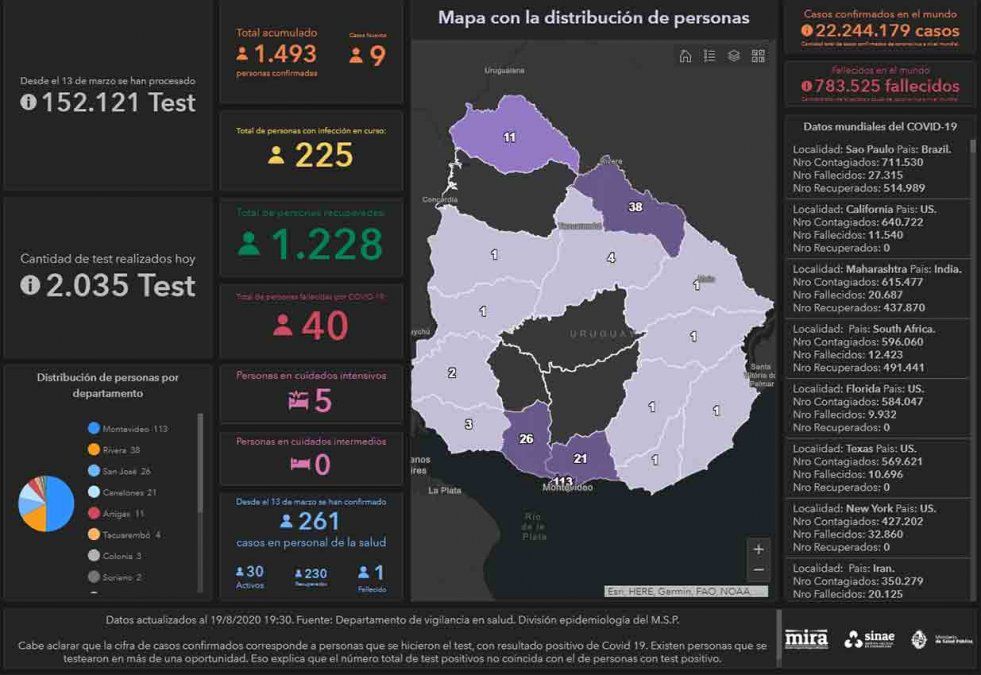
Task: Click info icon beside 22.244.179 casos
Action: (807, 30)
